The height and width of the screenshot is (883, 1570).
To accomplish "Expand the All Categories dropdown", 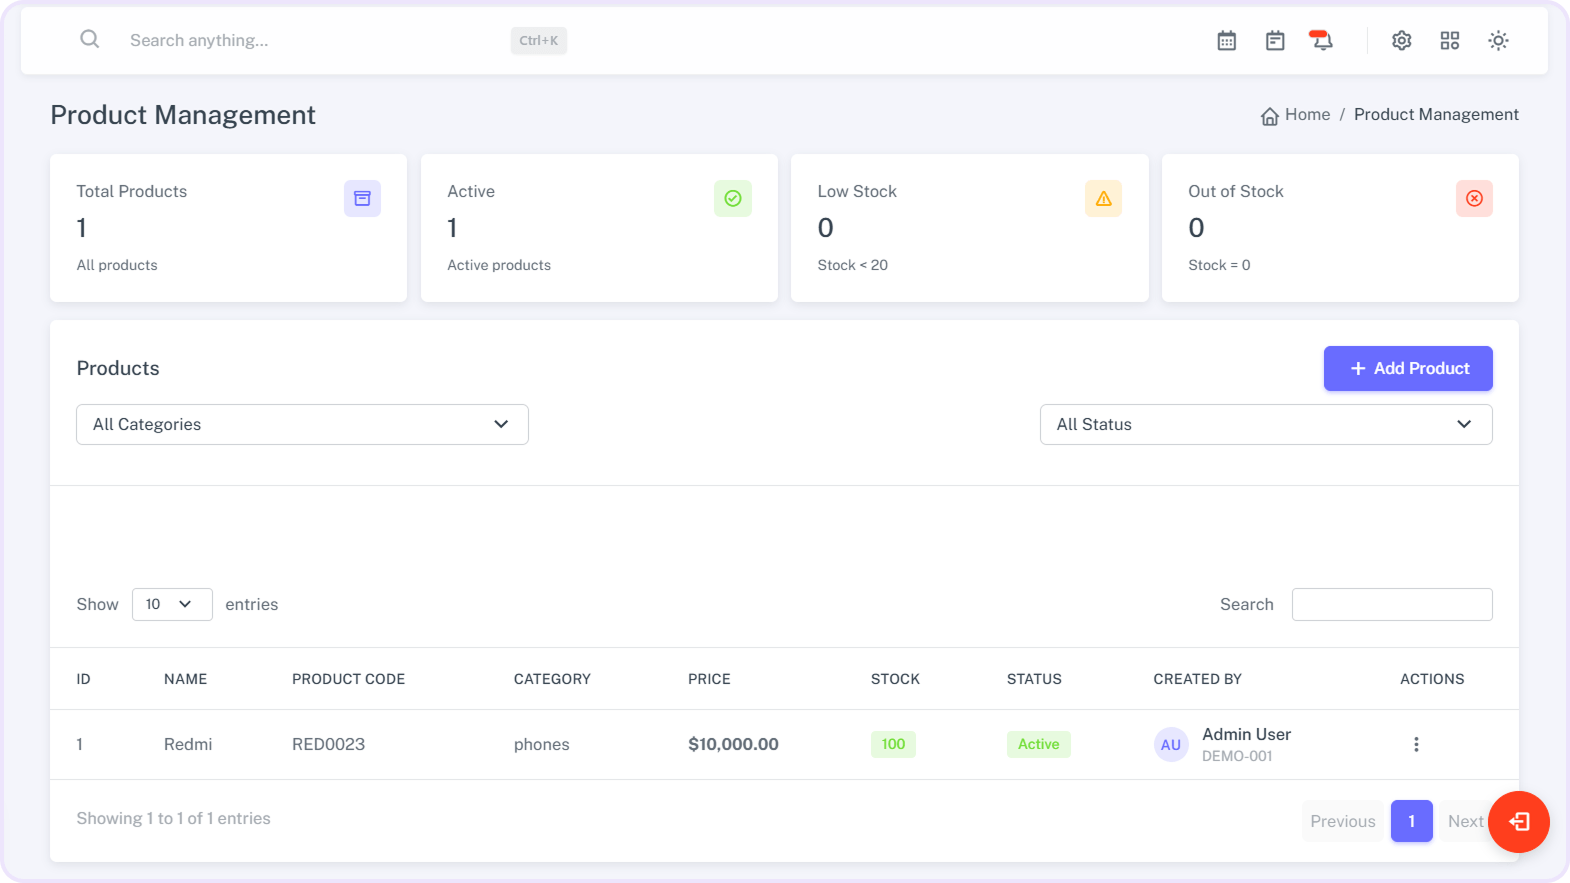I will [302, 424].
